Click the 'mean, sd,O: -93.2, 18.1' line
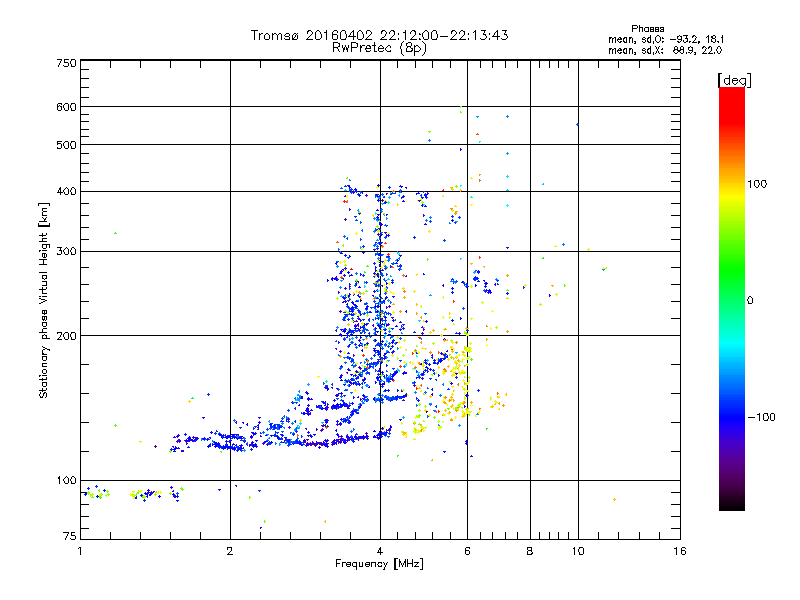 [x=665, y=39]
